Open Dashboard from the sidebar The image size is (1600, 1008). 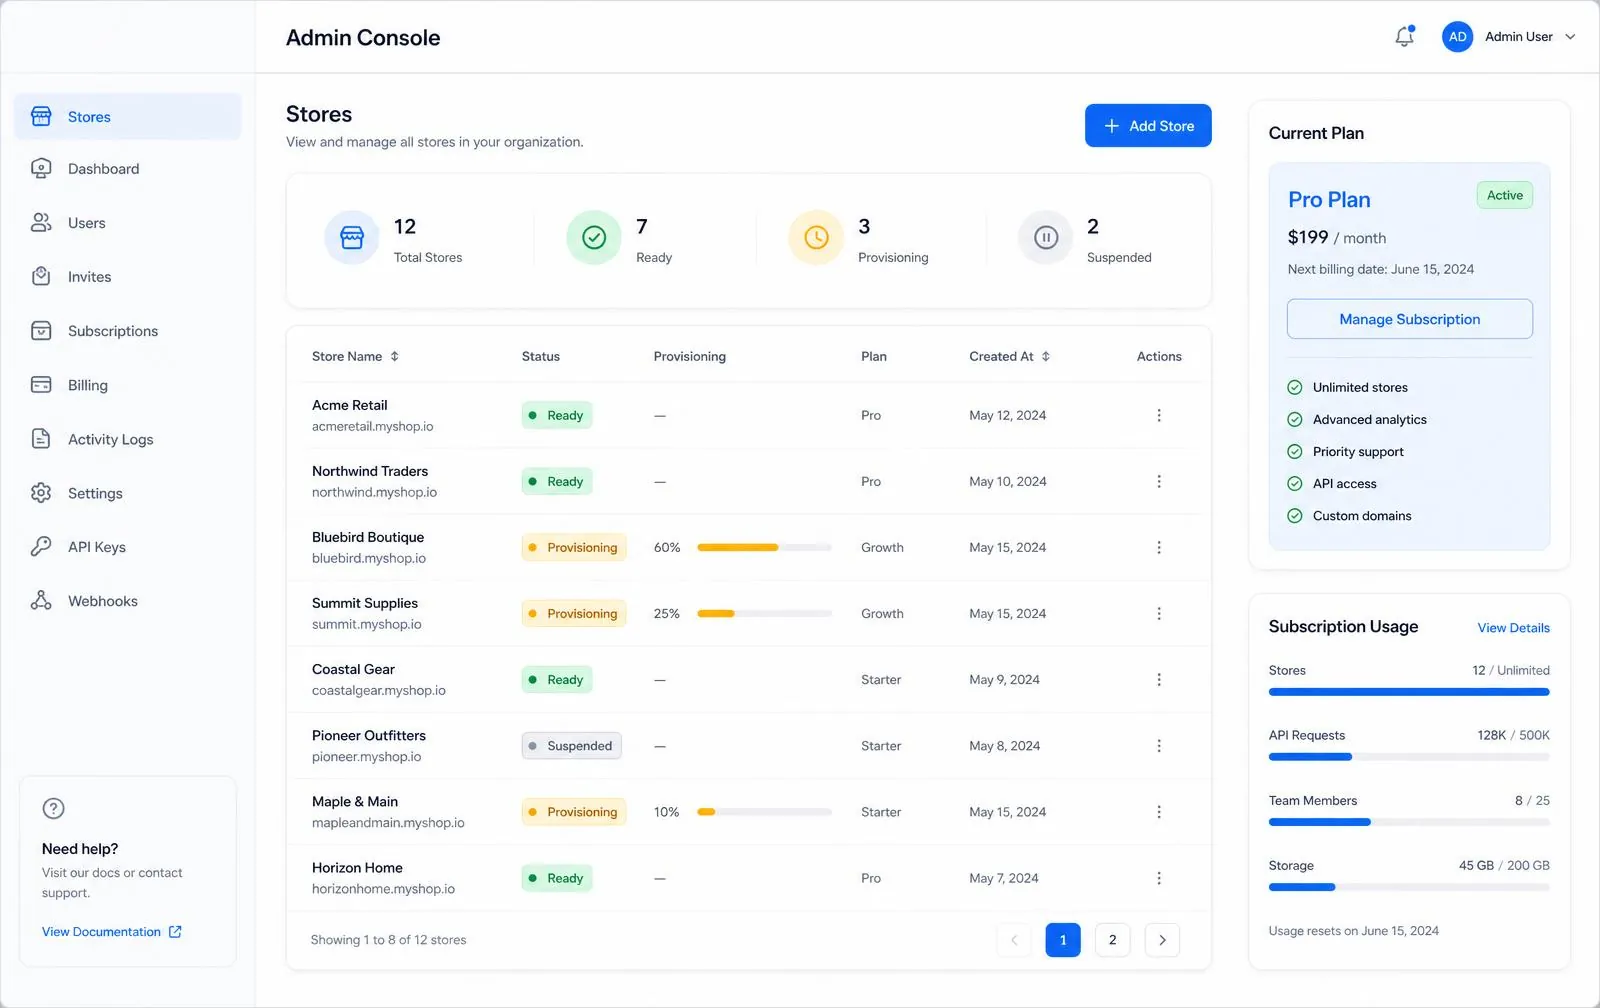point(128,169)
